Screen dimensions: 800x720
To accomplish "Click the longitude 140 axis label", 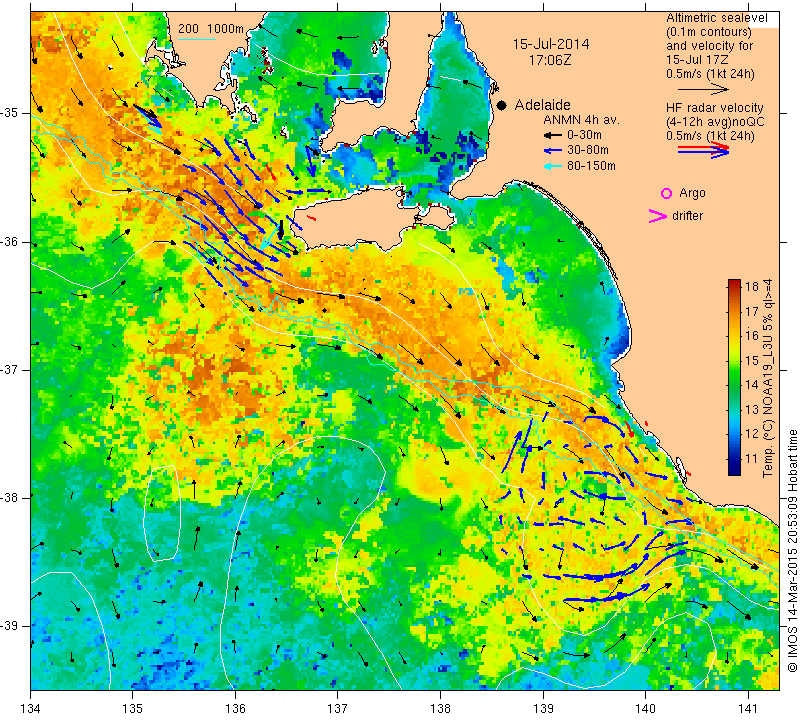I will click(645, 709).
